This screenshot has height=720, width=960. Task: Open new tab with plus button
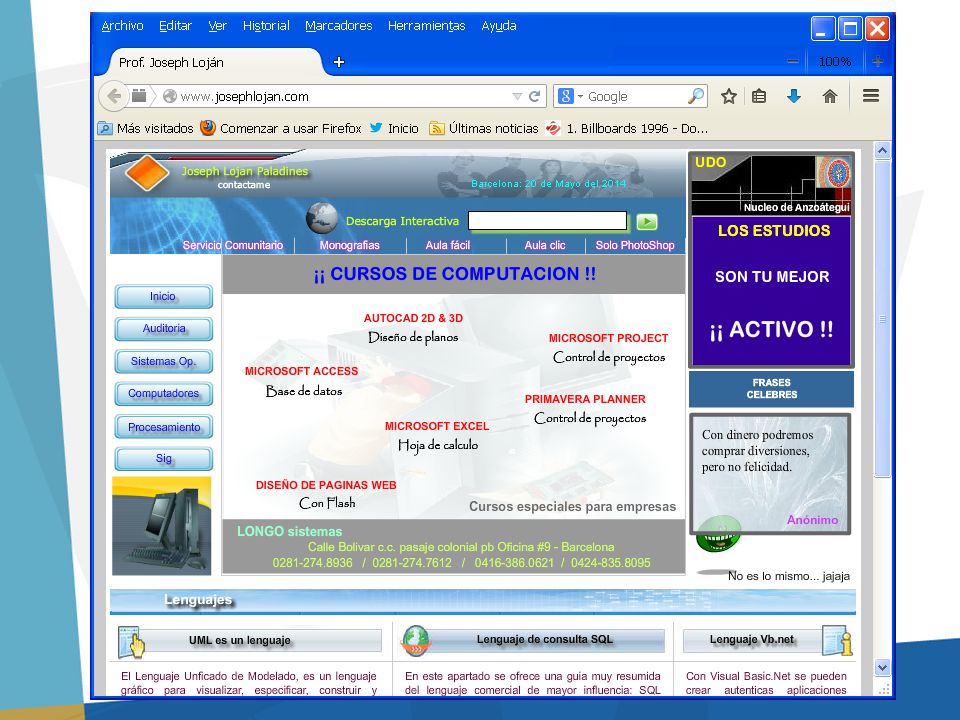(339, 62)
